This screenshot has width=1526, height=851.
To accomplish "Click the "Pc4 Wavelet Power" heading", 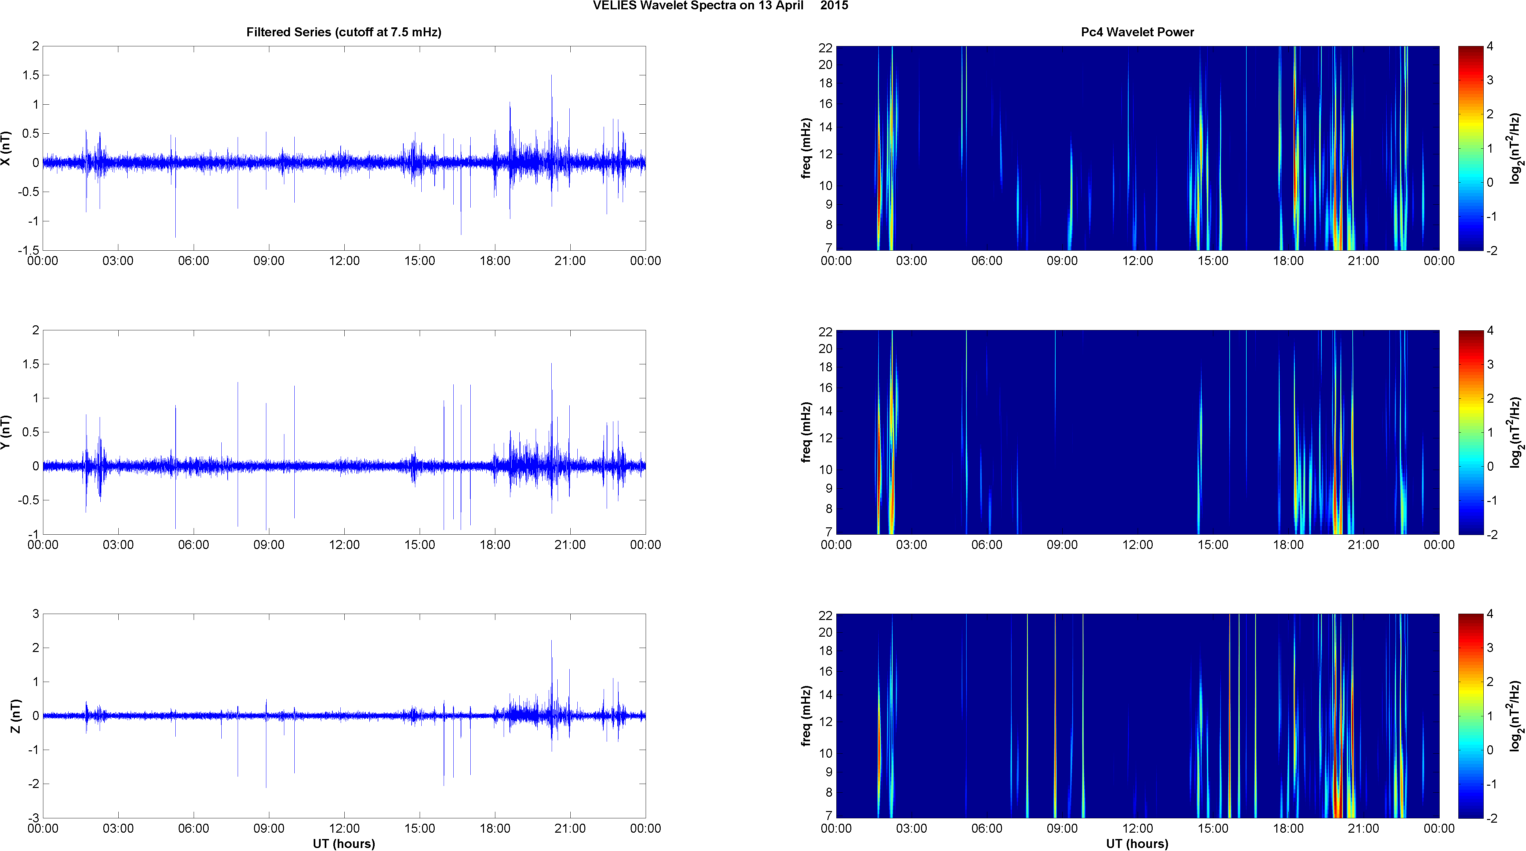I will pos(1137,32).
